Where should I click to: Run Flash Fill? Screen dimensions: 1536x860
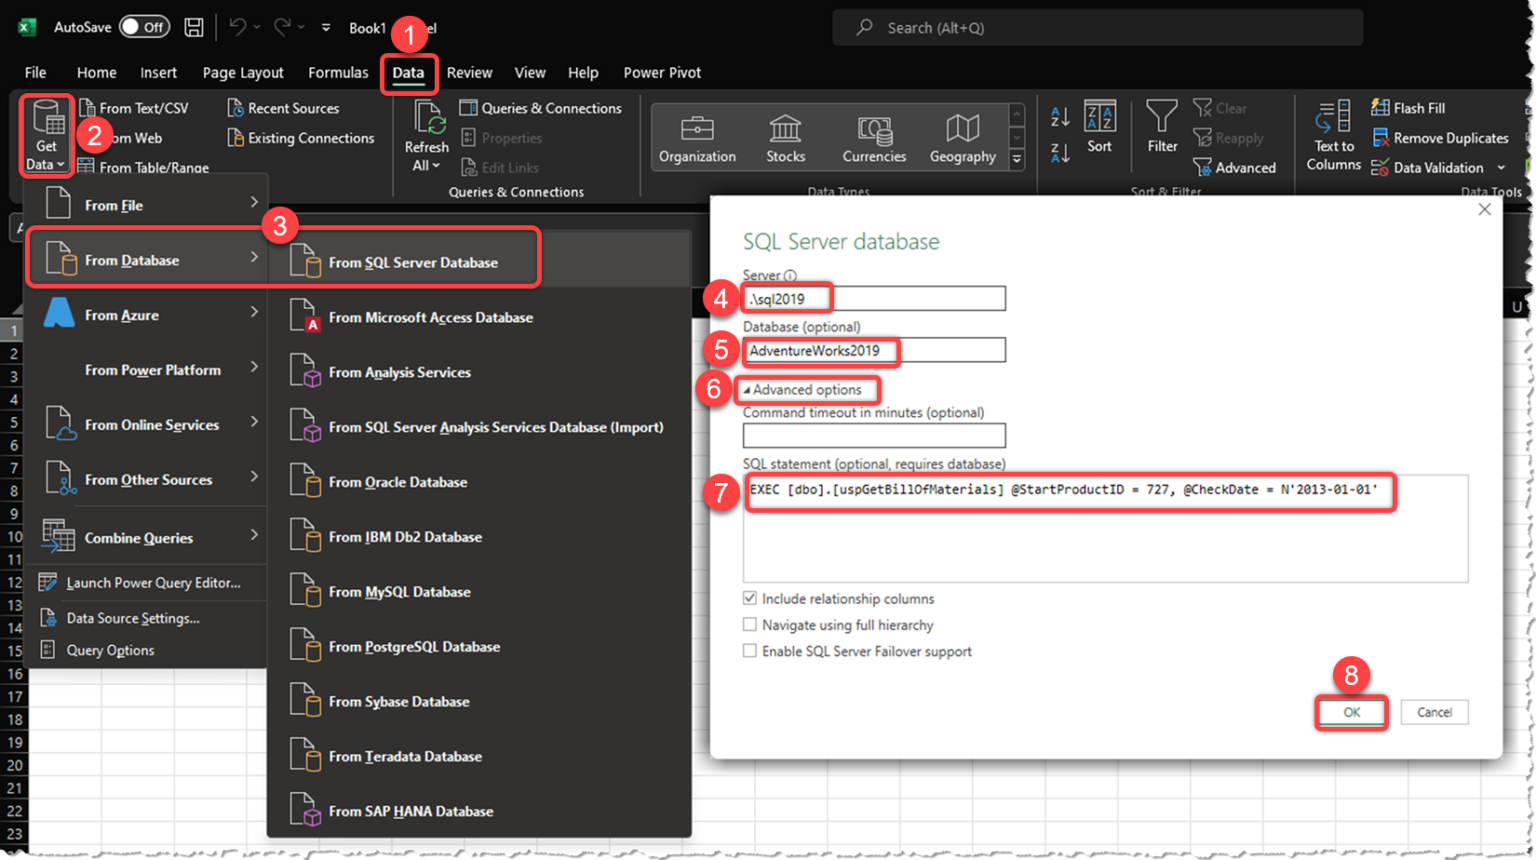pyautogui.click(x=1408, y=108)
